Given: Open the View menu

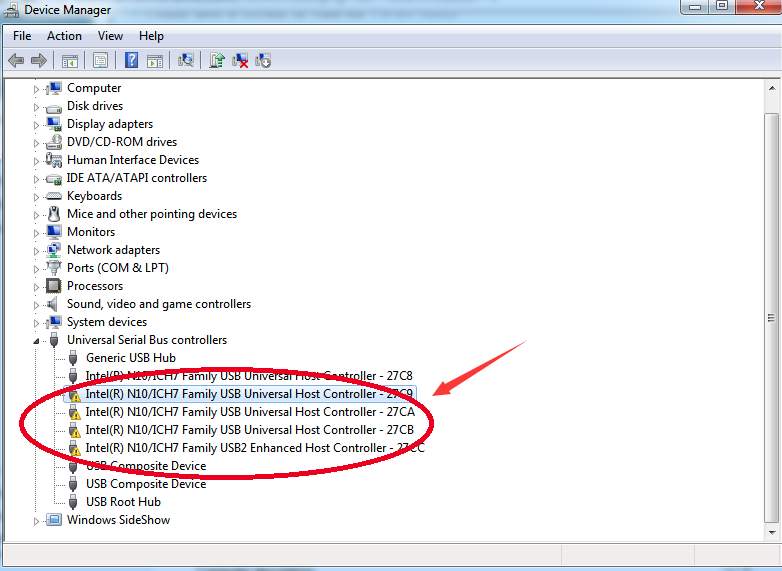Looking at the screenshot, I should (110, 36).
